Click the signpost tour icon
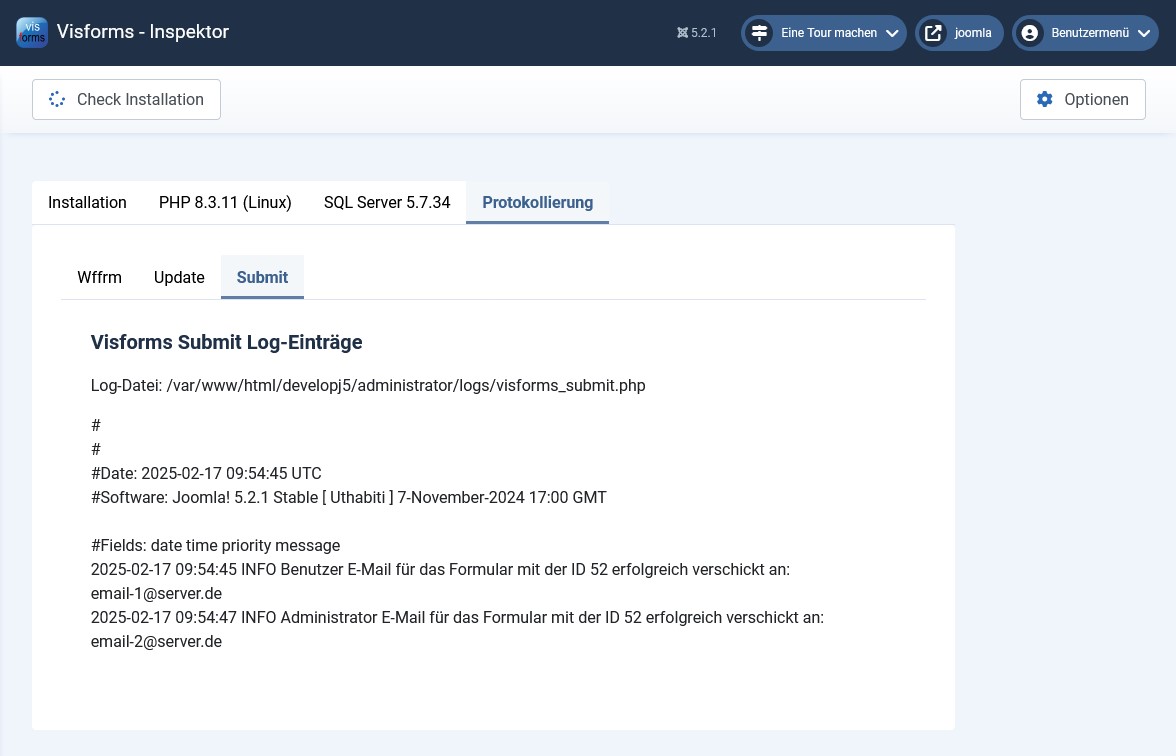 [760, 33]
